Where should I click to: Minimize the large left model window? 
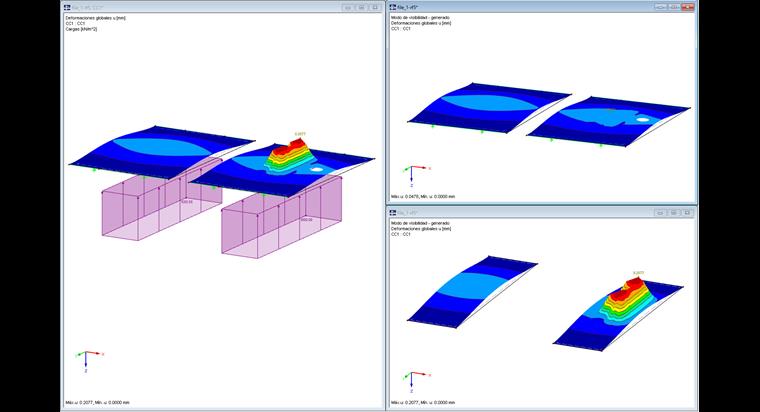tap(348, 8)
